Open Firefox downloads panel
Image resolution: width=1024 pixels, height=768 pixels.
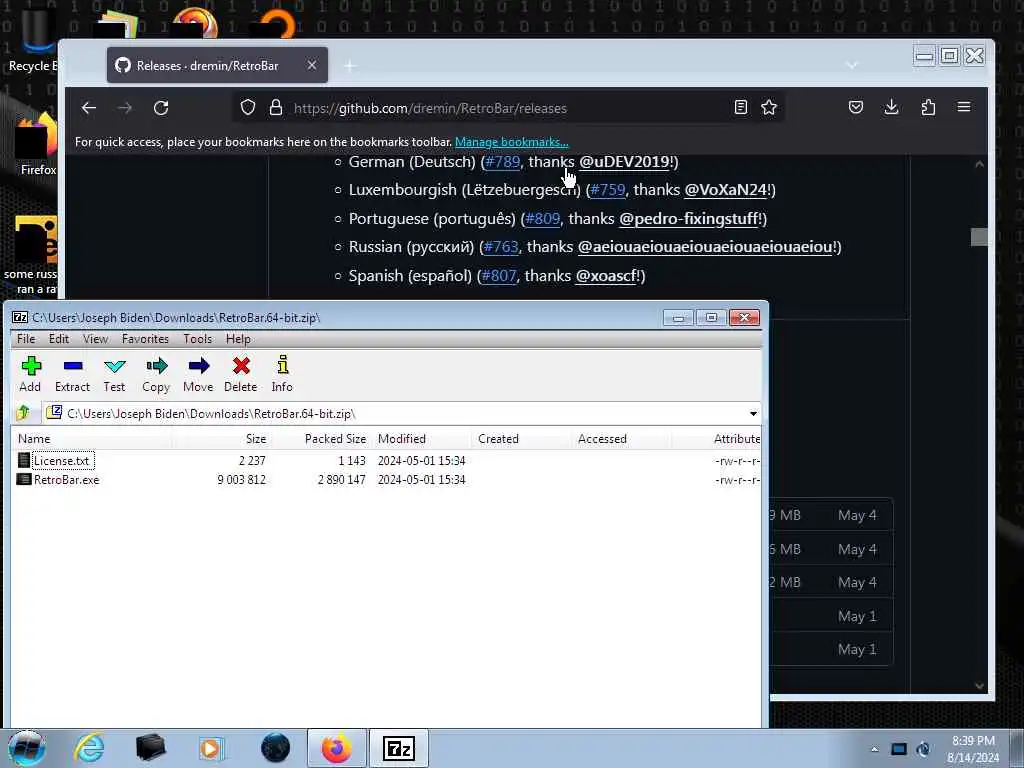[891, 107]
